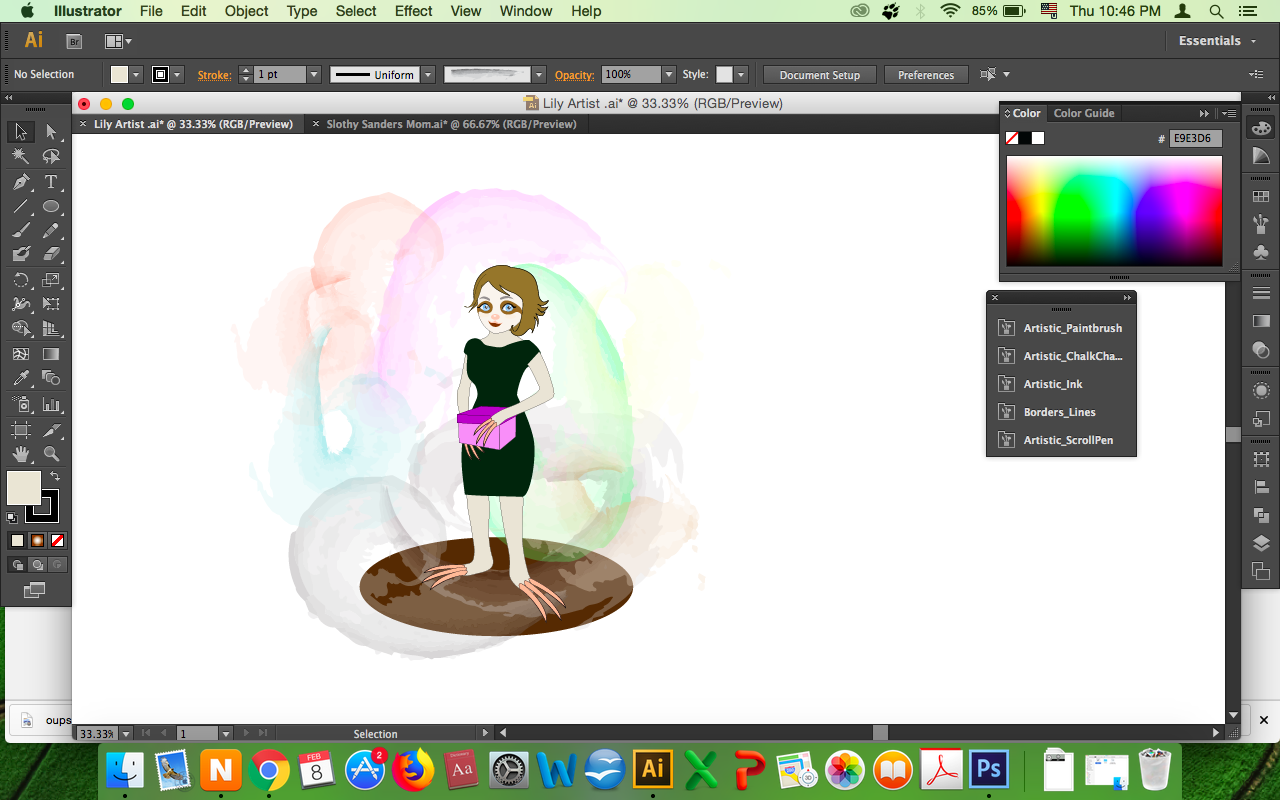Open the Swatches panel from right dock

coord(1261,197)
